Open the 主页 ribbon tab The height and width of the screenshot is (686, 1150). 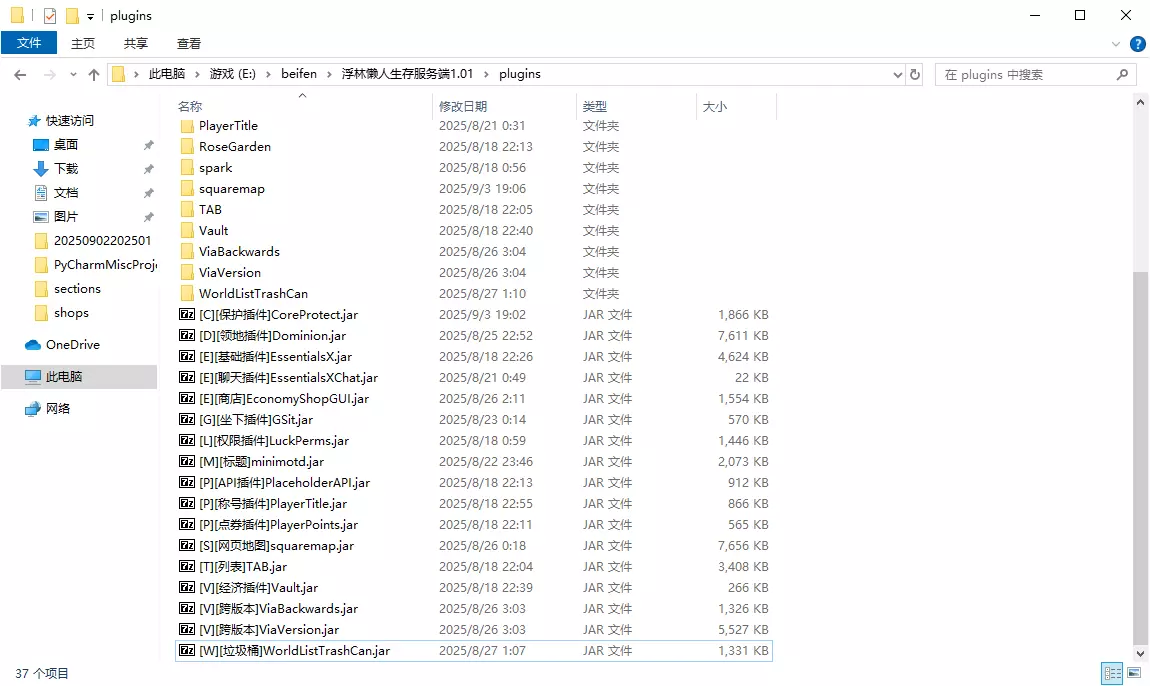83,43
